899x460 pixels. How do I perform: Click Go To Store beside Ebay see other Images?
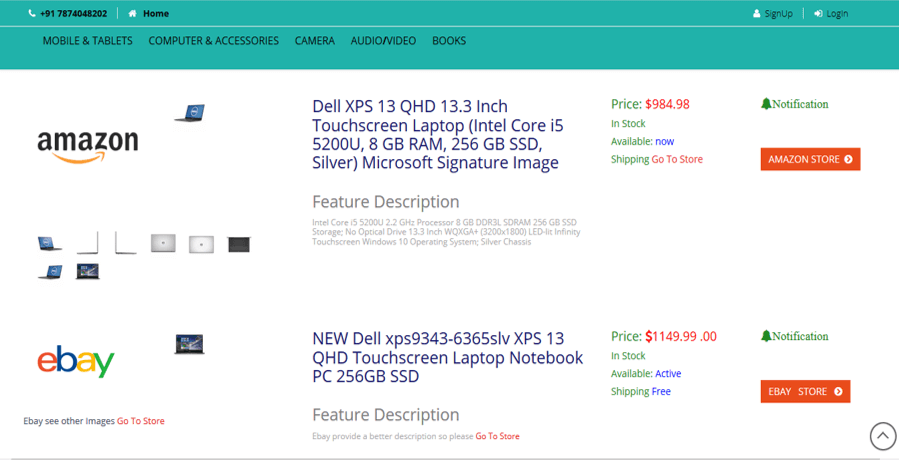140,421
